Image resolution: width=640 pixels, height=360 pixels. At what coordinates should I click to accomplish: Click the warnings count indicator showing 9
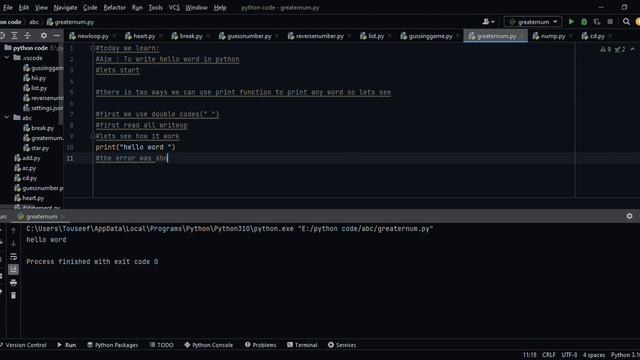[606, 49]
